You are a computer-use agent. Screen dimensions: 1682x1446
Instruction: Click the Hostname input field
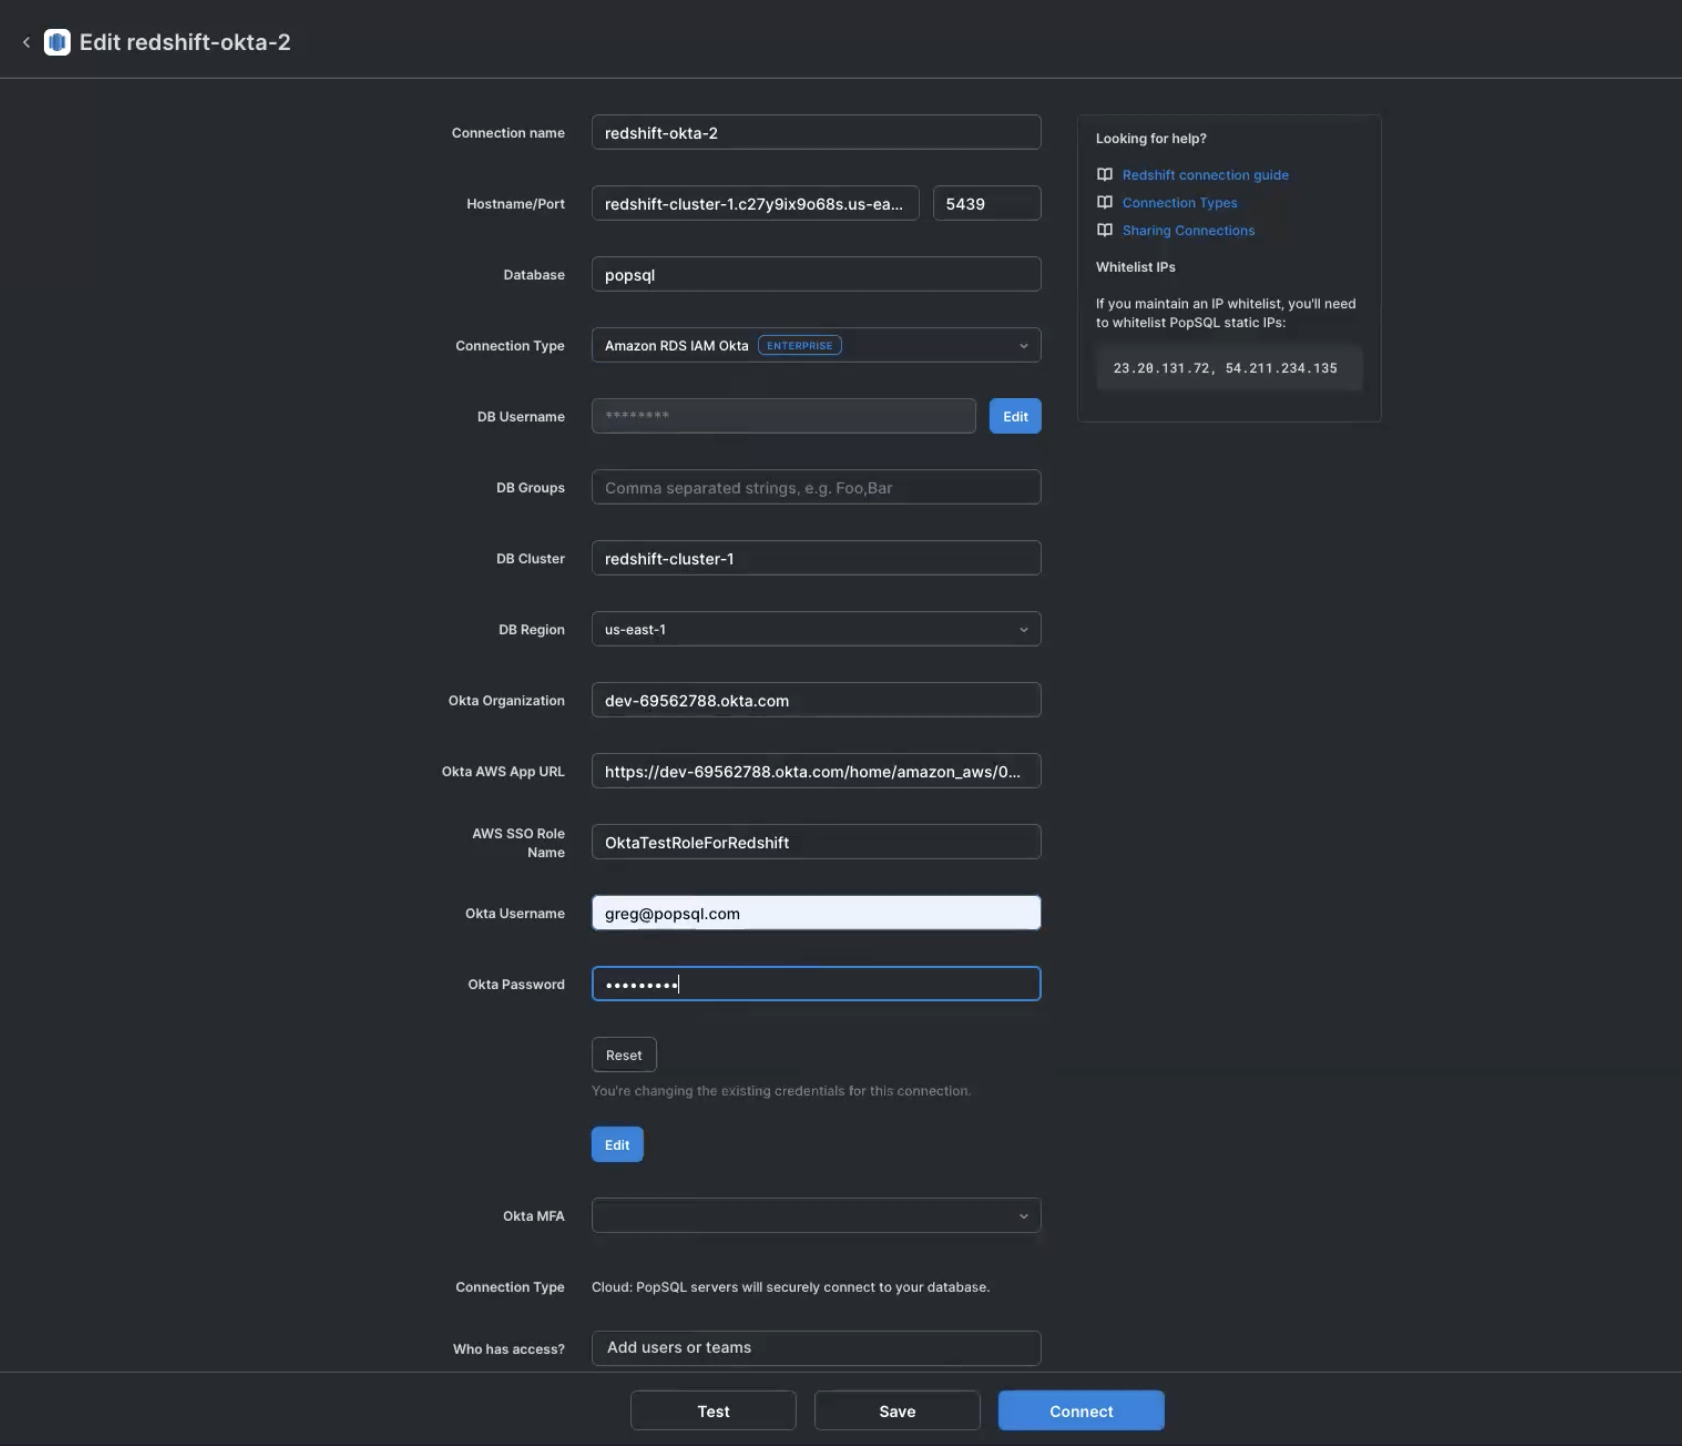pyautogui.click(x=755, y=203)
